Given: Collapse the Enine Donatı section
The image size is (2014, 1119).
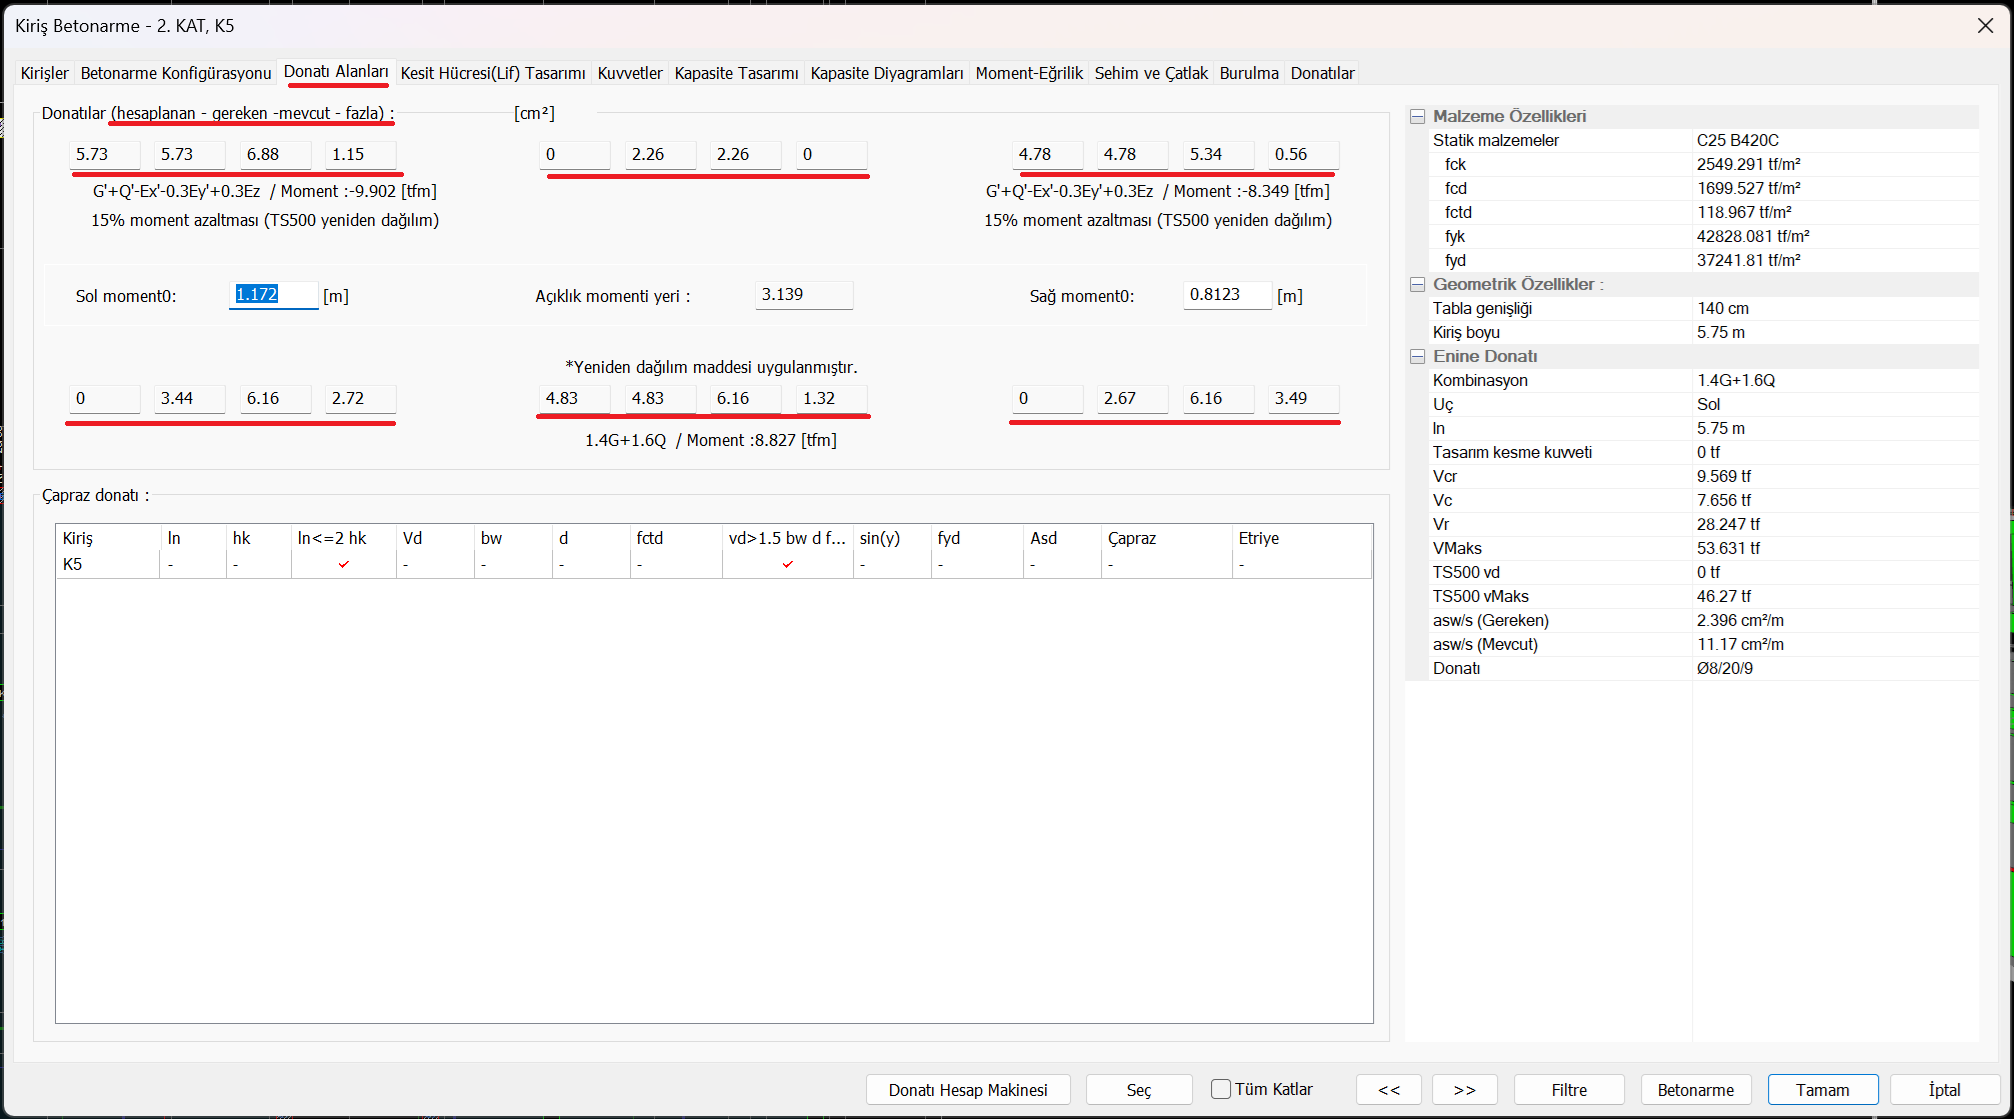Looking at the screenshot, I should pos(1417,357).
